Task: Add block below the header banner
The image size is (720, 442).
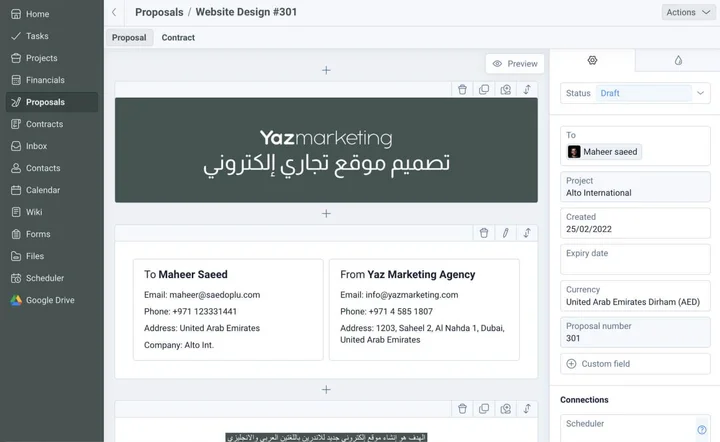Action: coord(326,213)
